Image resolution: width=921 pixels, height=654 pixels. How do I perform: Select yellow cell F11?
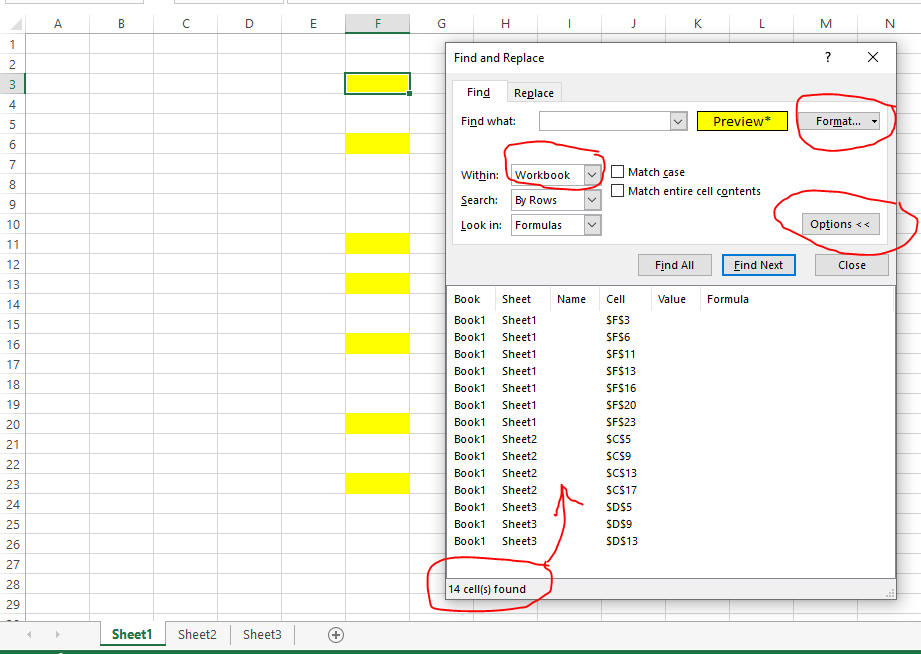click(377, 244)
